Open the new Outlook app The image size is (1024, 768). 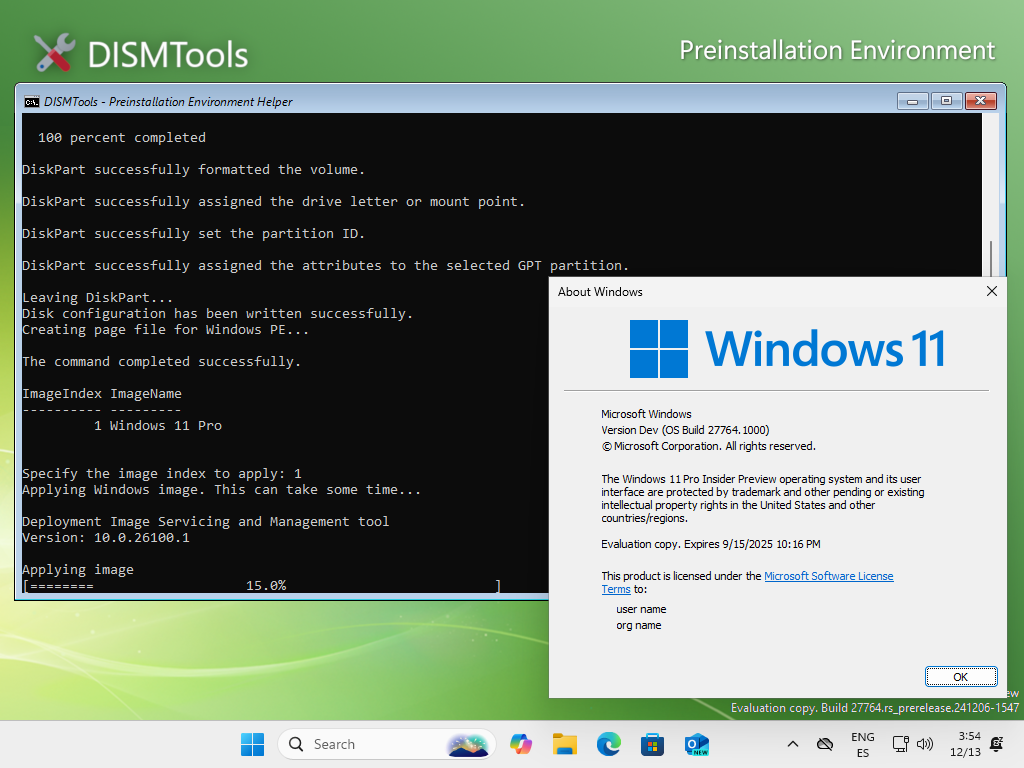click(x=697, y=744)
